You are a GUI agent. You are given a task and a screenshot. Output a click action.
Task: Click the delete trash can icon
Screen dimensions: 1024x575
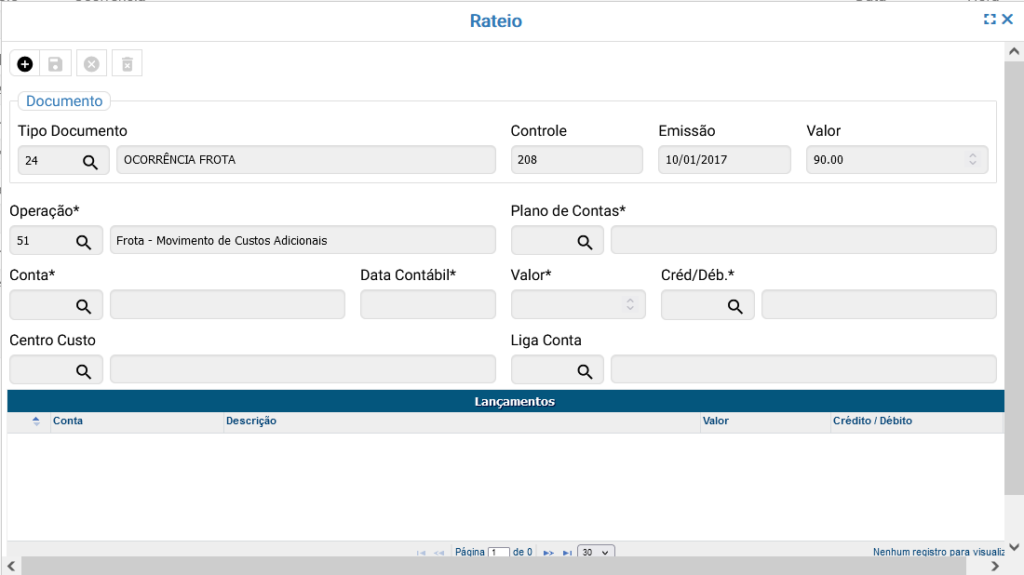127,64
